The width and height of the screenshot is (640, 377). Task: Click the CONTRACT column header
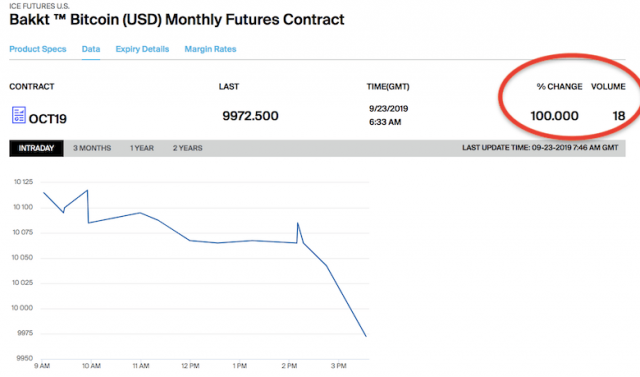32,86
